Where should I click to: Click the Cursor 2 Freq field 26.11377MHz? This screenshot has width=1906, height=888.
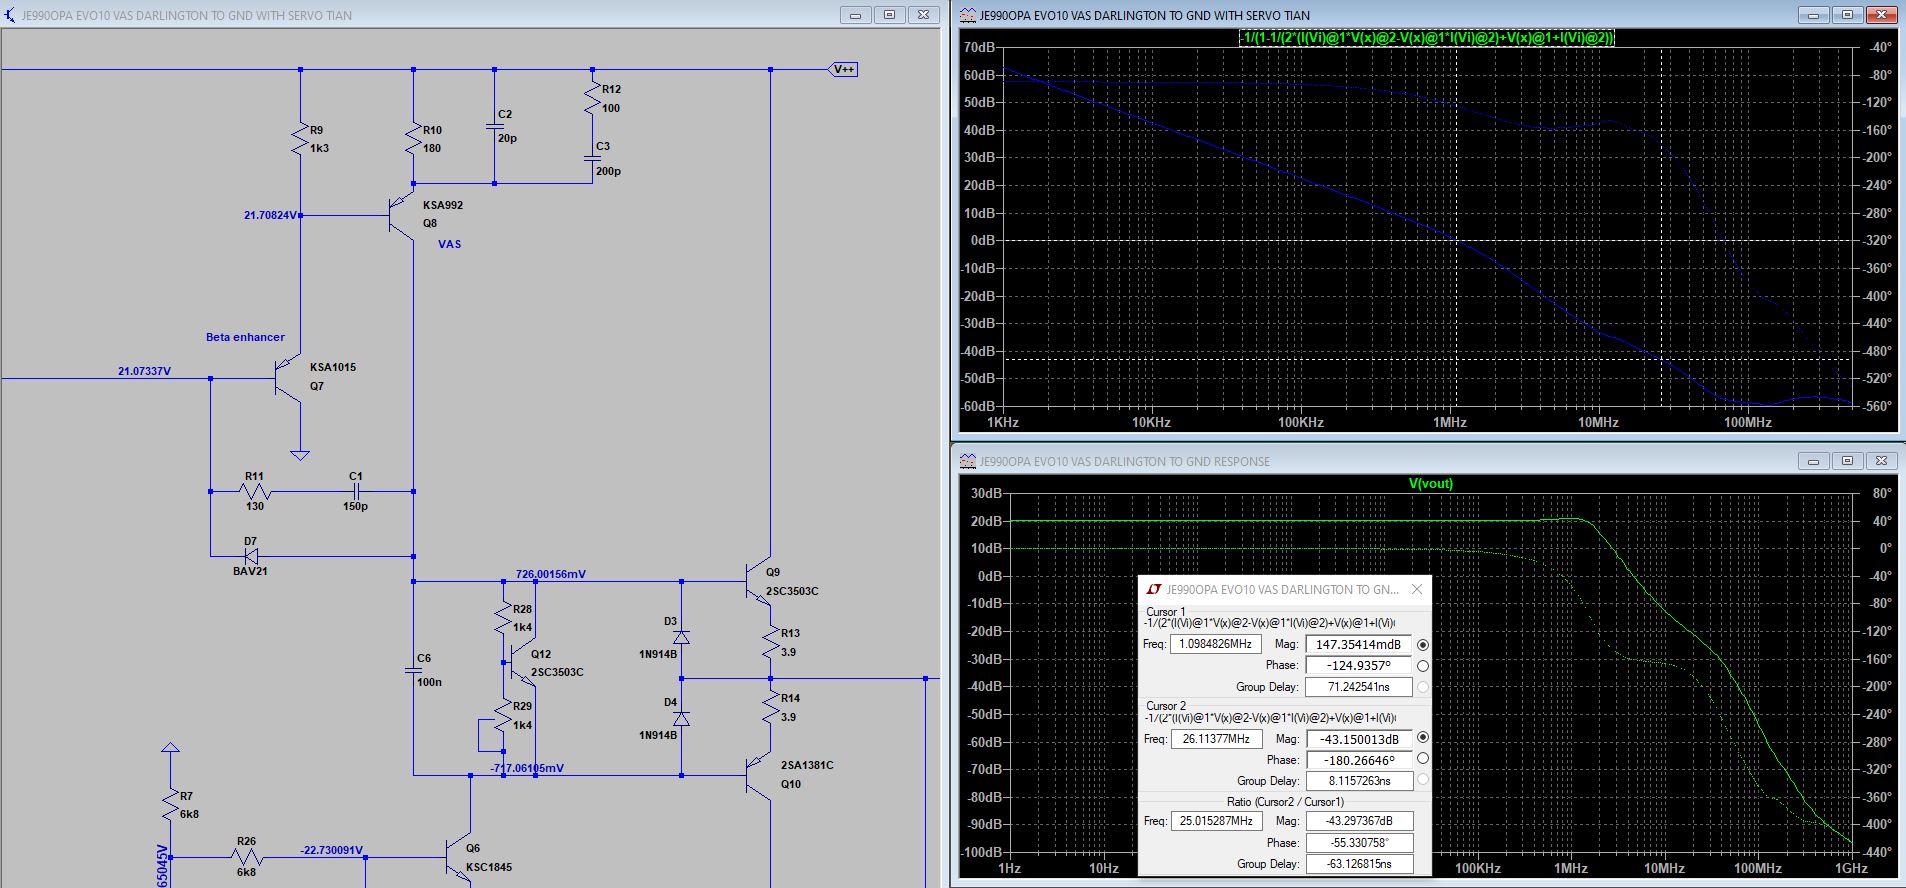click(x=1215, y=738)
